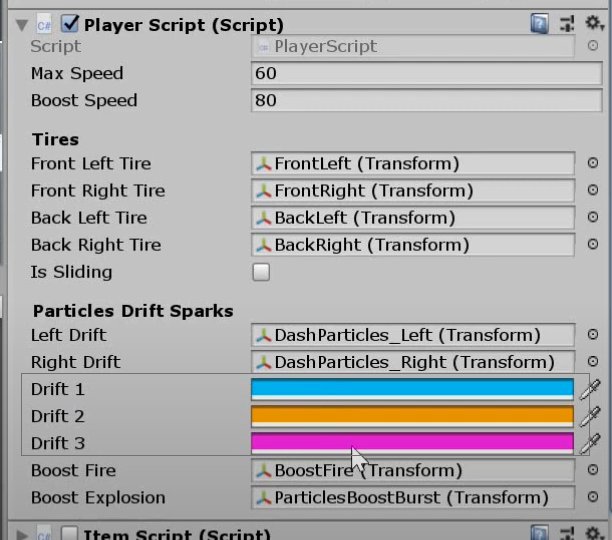Click the Drift 2 label
The height and width of the screenshot is (540, 612).
pos(58,416)
